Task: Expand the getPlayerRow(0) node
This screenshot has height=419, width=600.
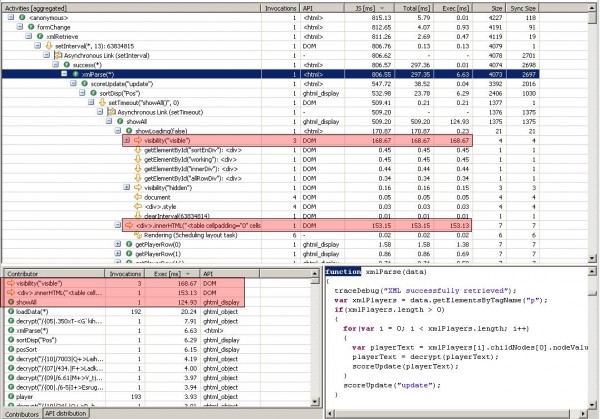Action: (x=118, y=244)
